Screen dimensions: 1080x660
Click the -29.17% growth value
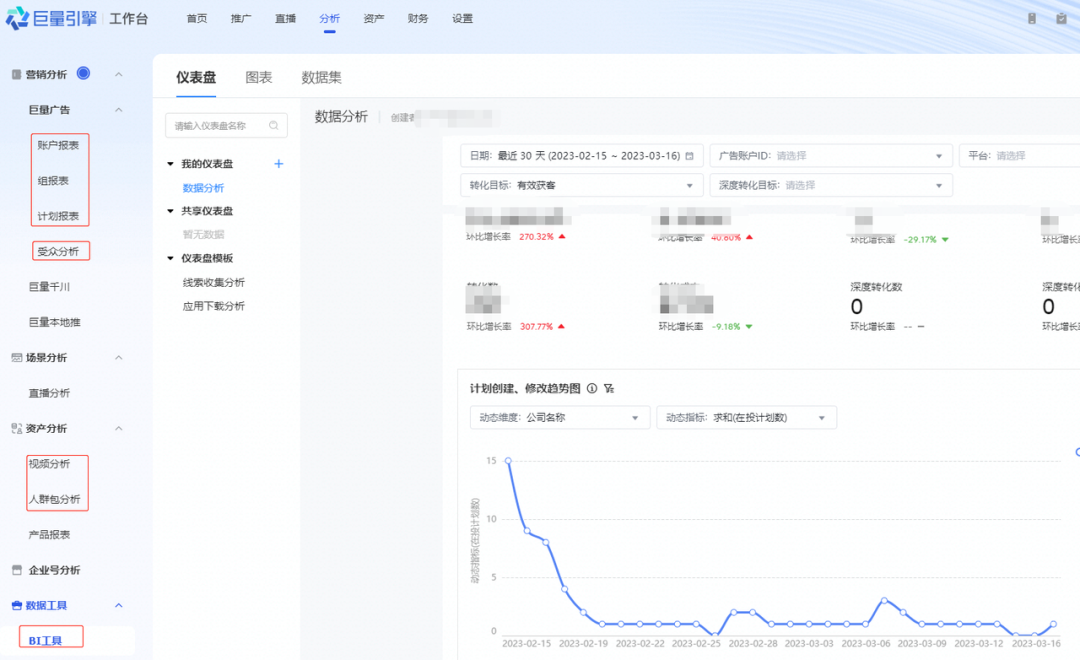pos(920,240)
